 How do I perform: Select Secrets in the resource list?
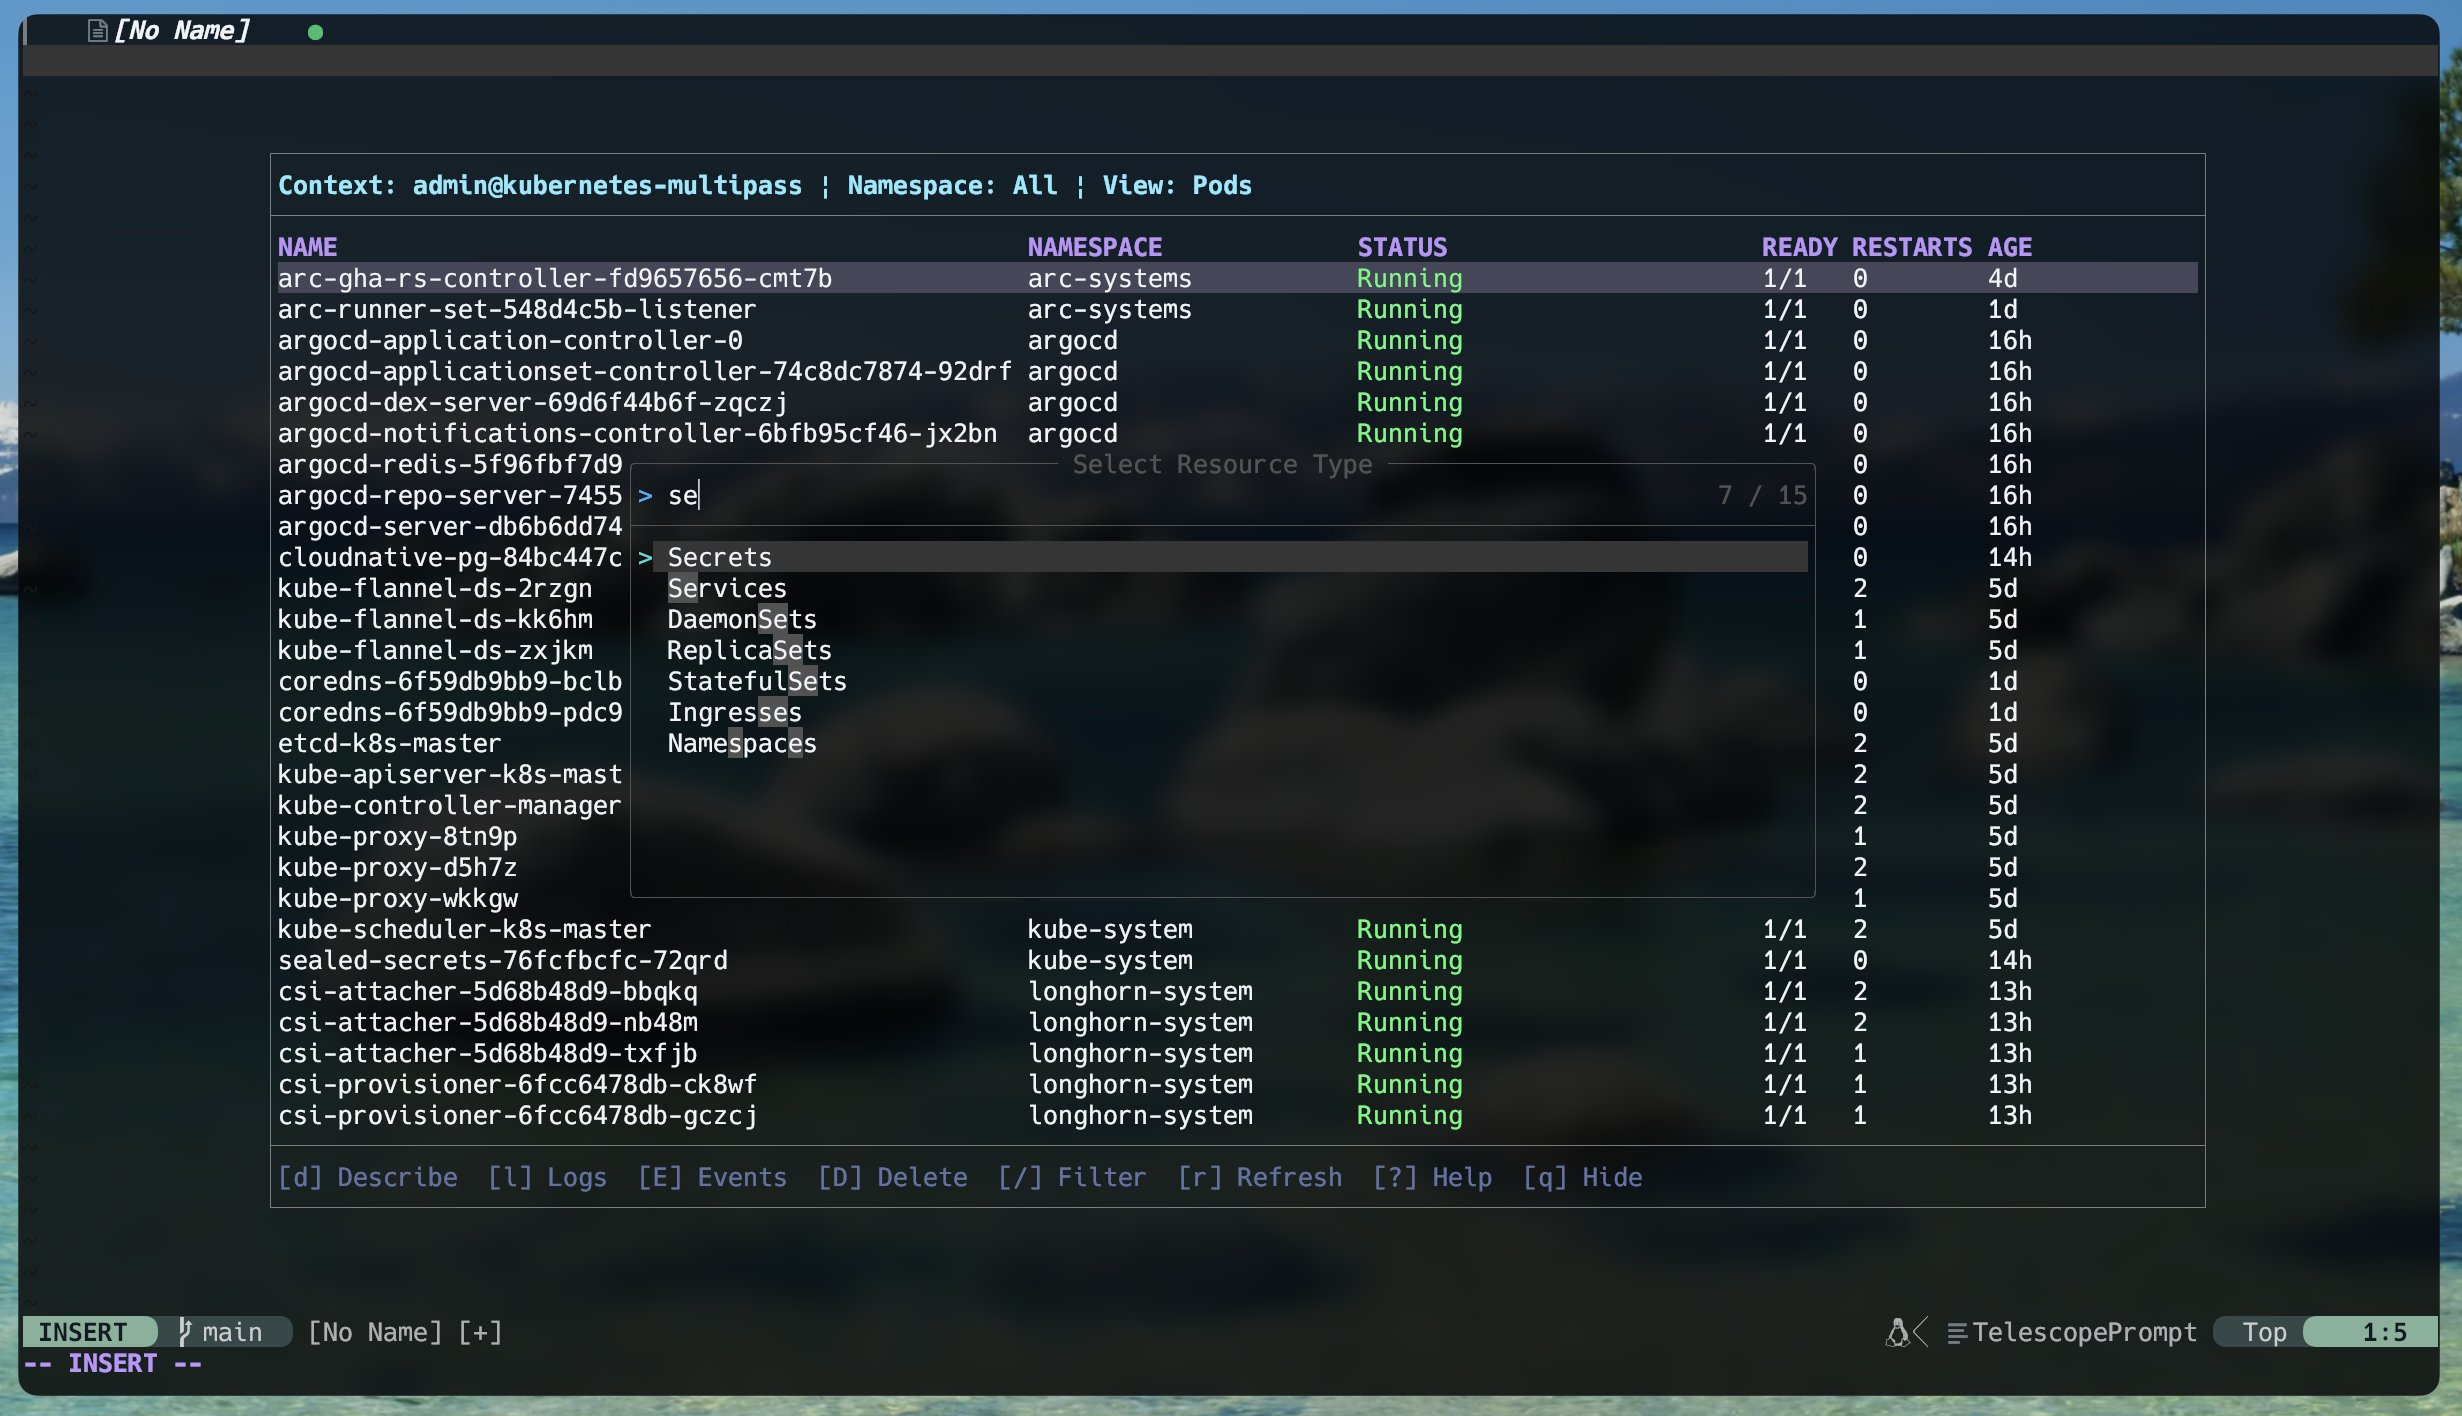point(719,558)
